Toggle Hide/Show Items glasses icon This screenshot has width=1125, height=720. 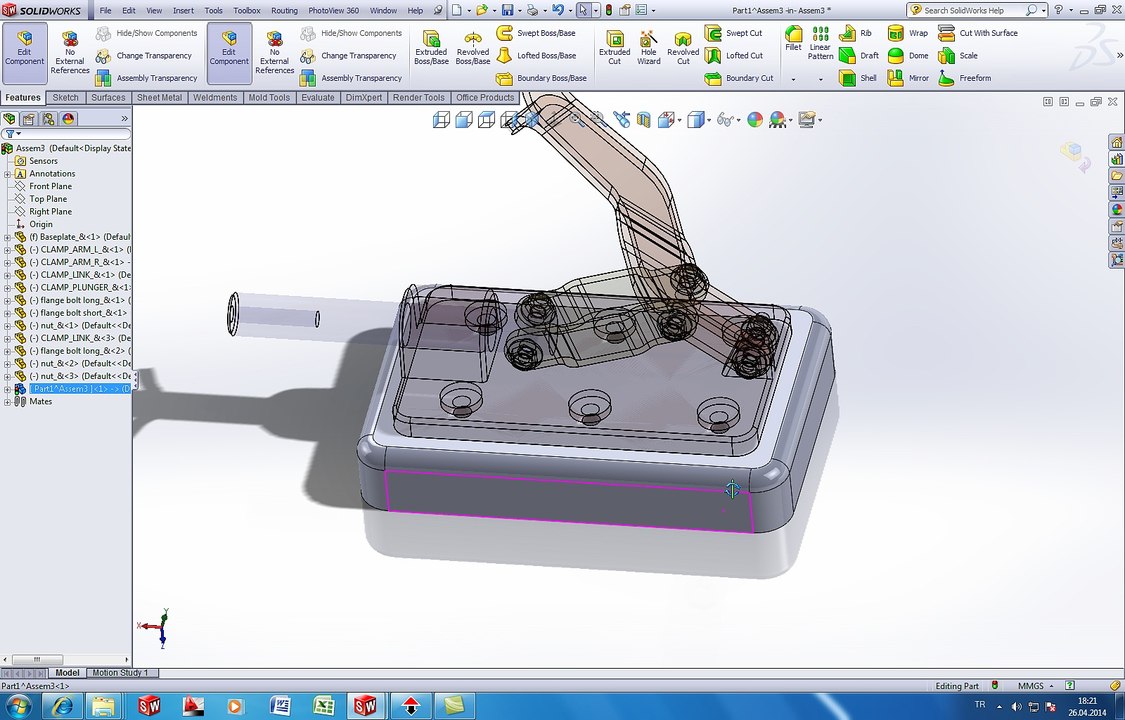point(725,120)
